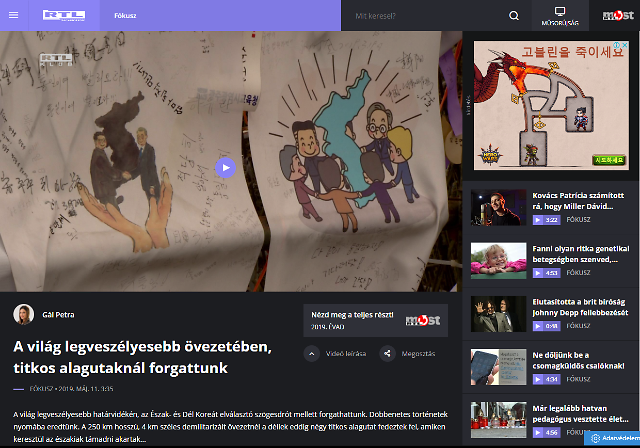Open the Fókusz section link
The width and height of the screenshot is (640, 448).
click(x=125, y=16)
